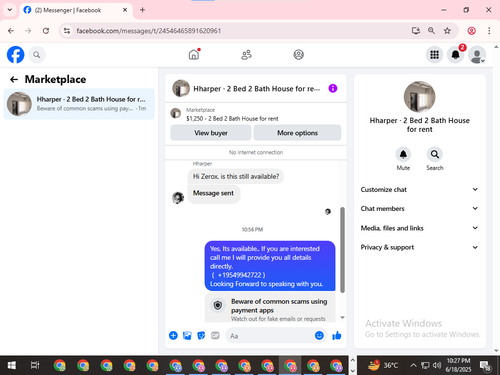500x375 pixels.
Task: Show hidden system tray icons chevron
Action: click(413, 365)
